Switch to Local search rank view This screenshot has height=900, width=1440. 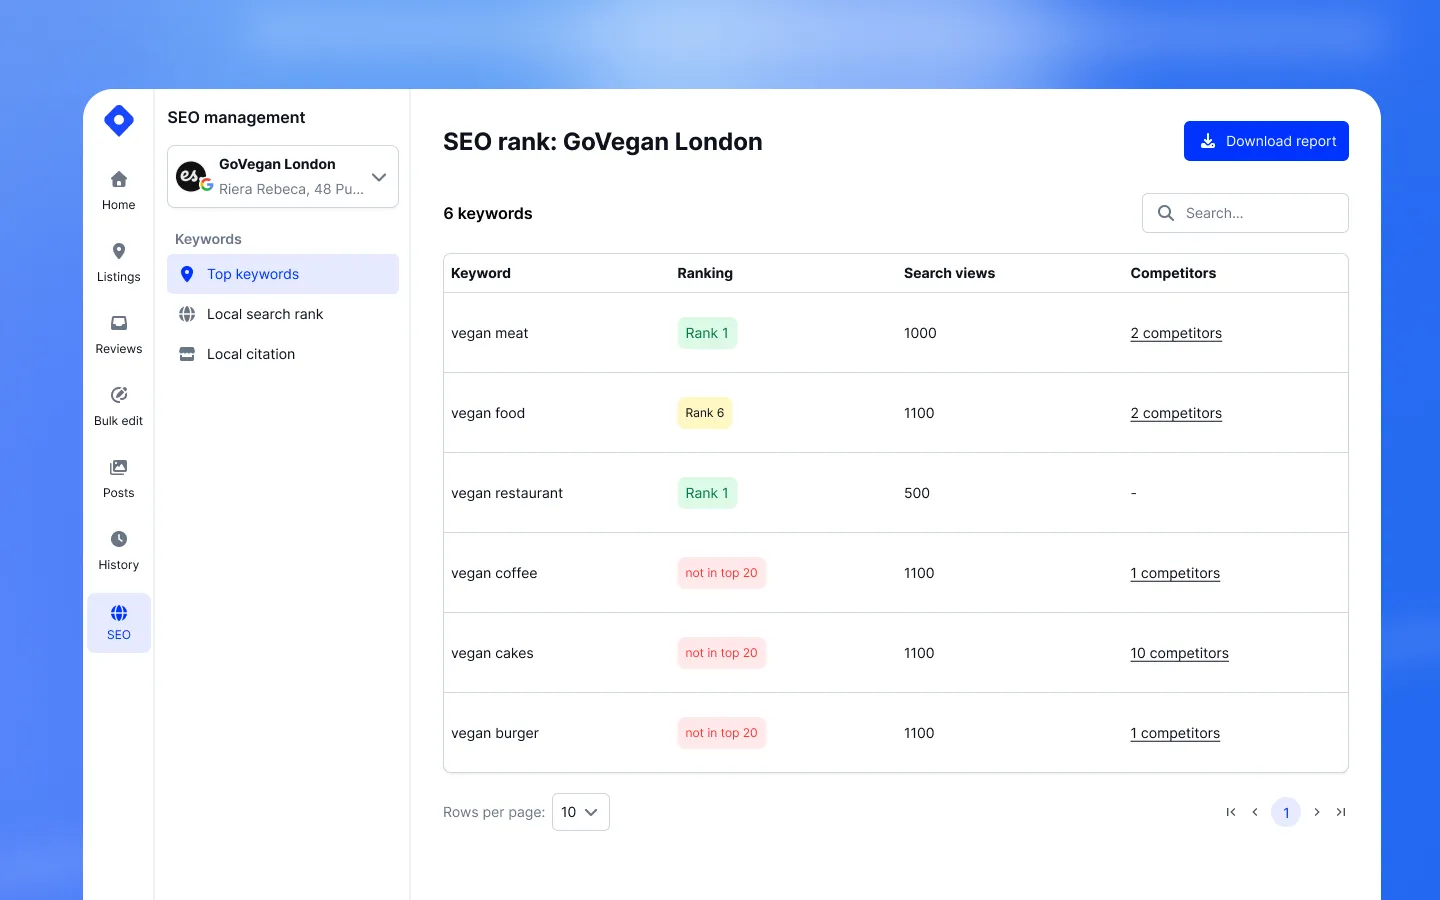pyautogui.click(x=265, y=314)
